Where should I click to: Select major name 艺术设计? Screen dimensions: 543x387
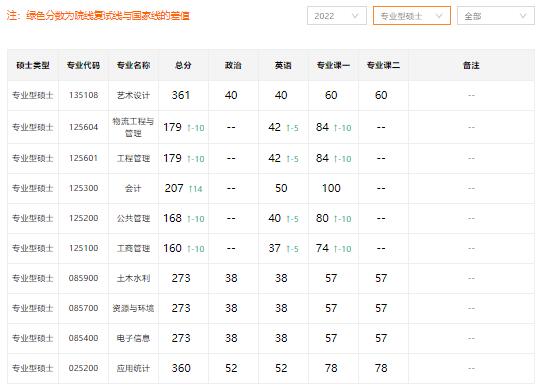(133, 95)
